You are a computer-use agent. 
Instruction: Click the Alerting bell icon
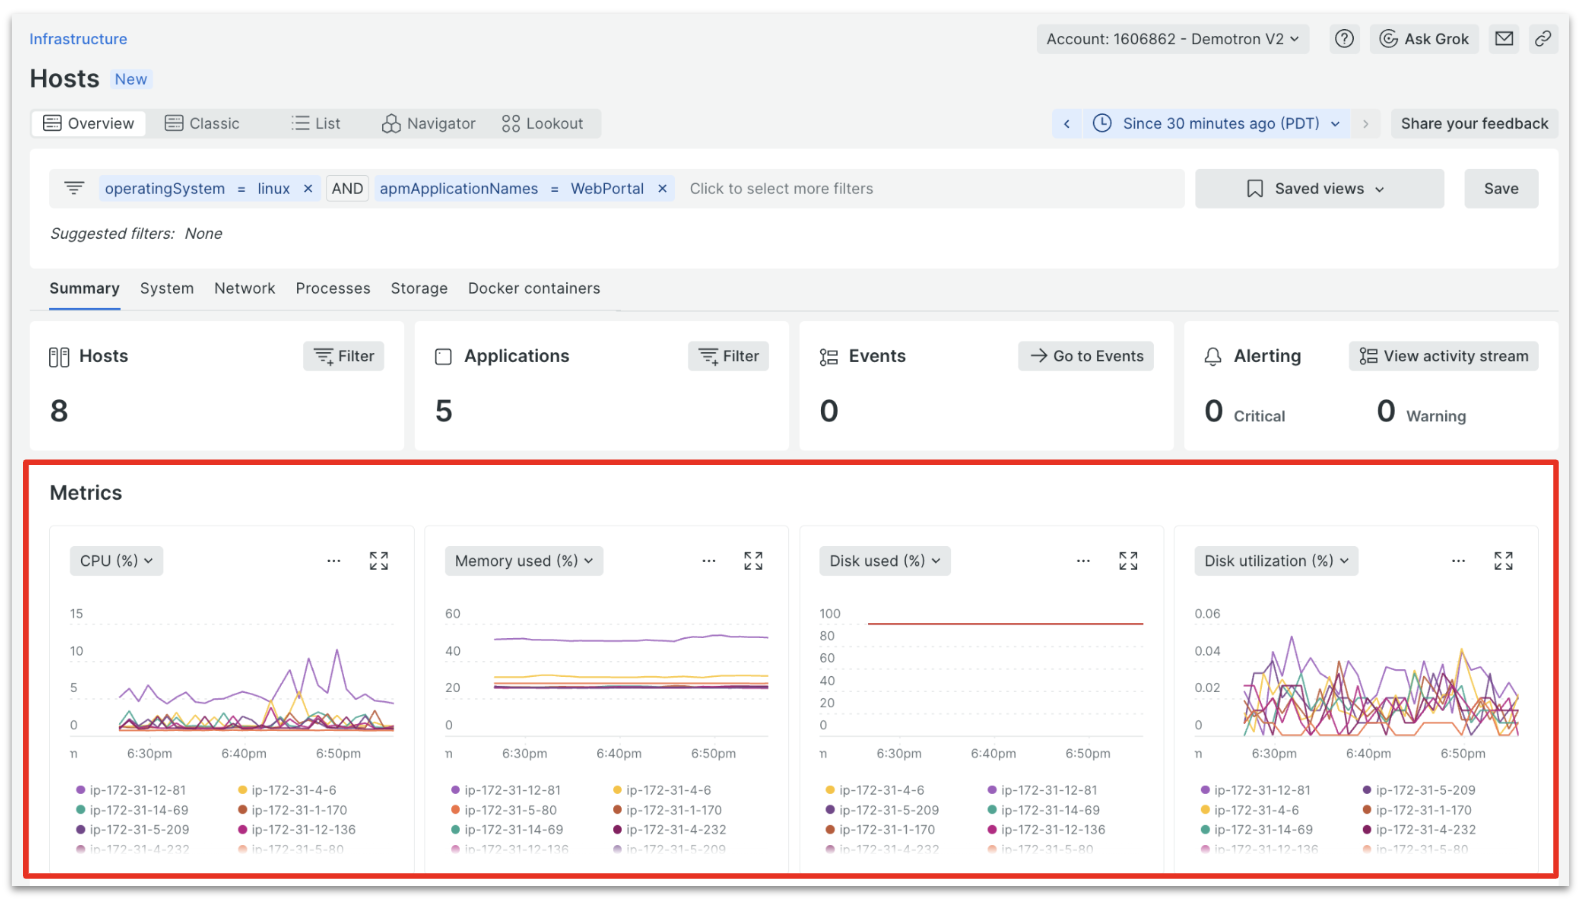point(1213,357)
